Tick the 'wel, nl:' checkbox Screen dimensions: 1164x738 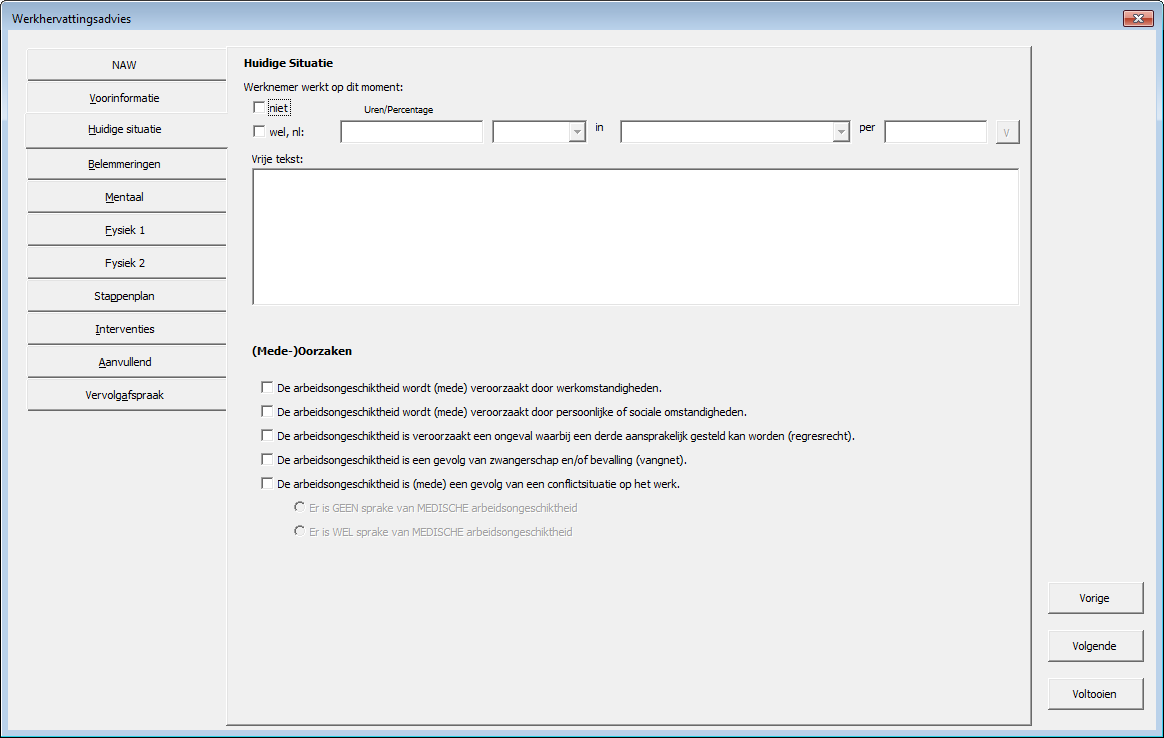[260, 131]
